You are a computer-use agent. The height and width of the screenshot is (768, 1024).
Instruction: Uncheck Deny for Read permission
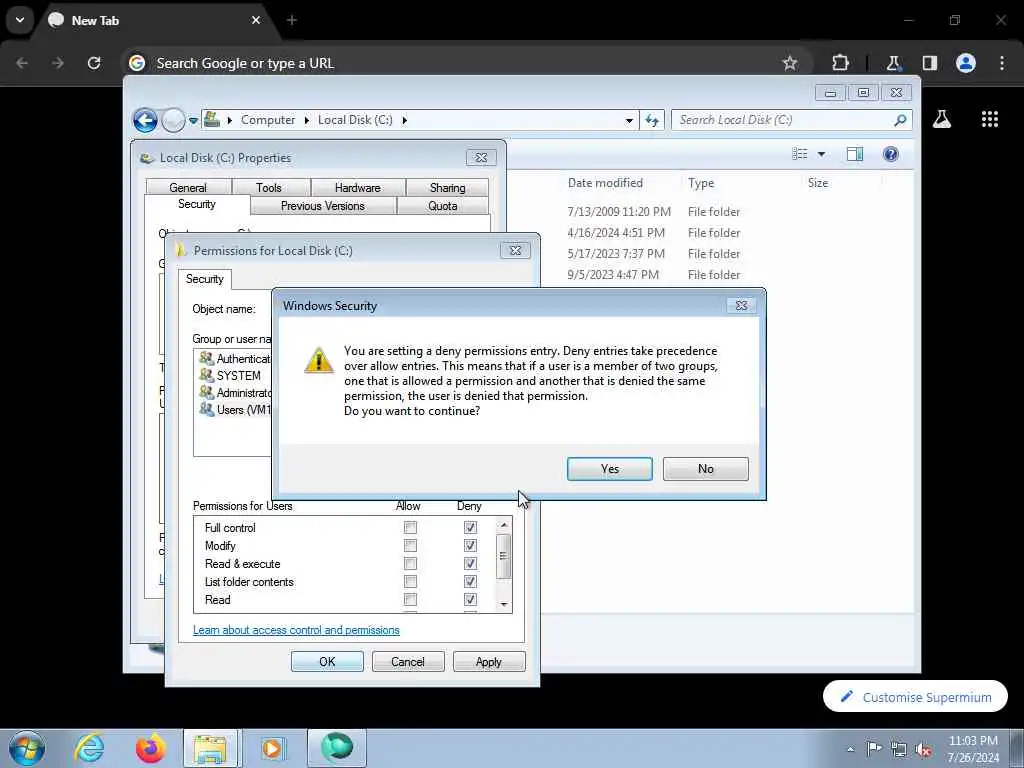point(470,600)
